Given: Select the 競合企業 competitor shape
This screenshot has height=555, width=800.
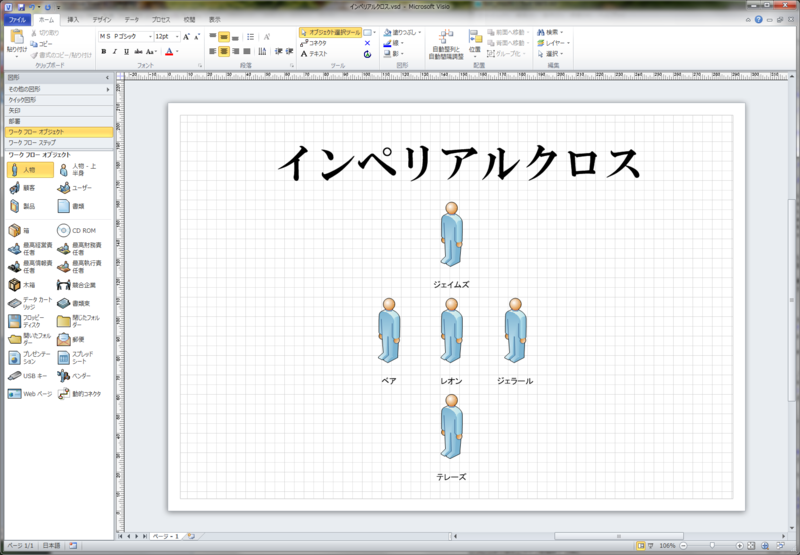Looking at the screenshot, I should click(x=77, y=285).
